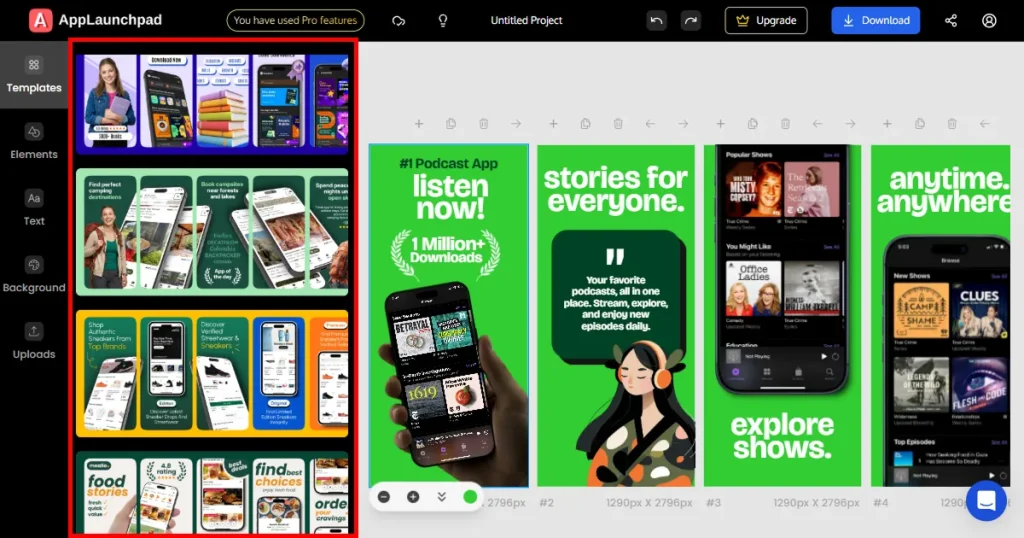Zoom out with the minus button
The height and width of the screenshot is (538, 1024).
pyautogui.click(x=384, y=497)
